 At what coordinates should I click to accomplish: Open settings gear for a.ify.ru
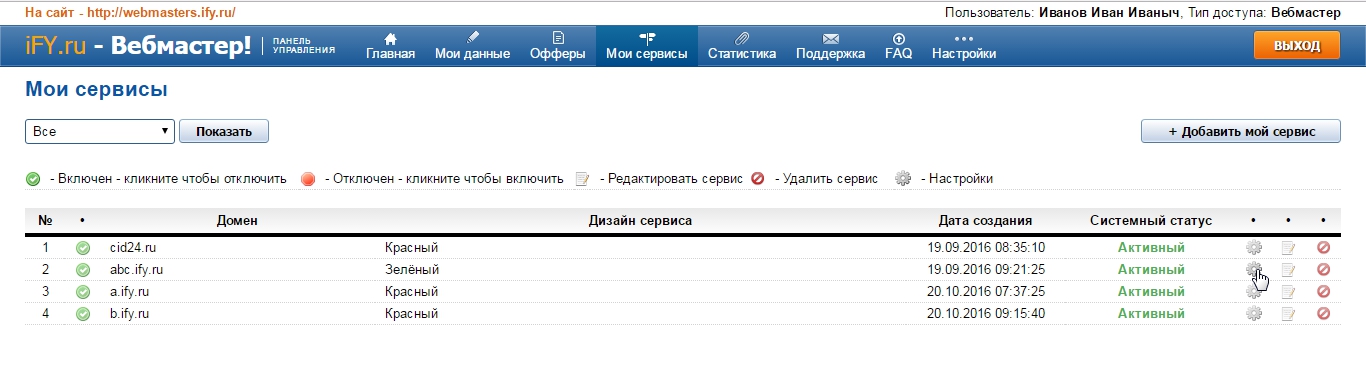click(1253, 291)
